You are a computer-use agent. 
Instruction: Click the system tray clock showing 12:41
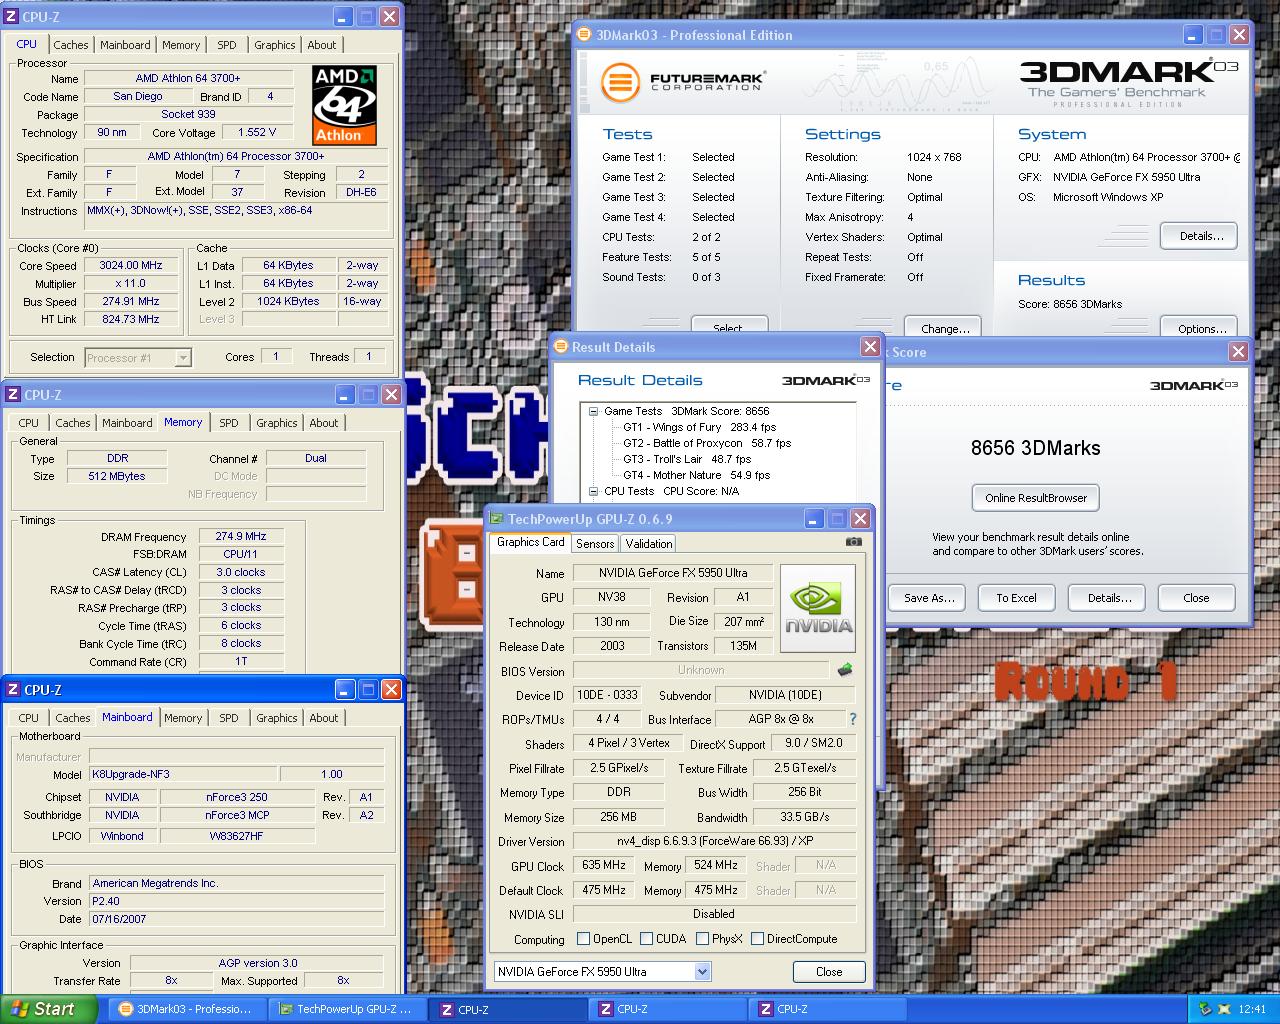point(1251,1009)
